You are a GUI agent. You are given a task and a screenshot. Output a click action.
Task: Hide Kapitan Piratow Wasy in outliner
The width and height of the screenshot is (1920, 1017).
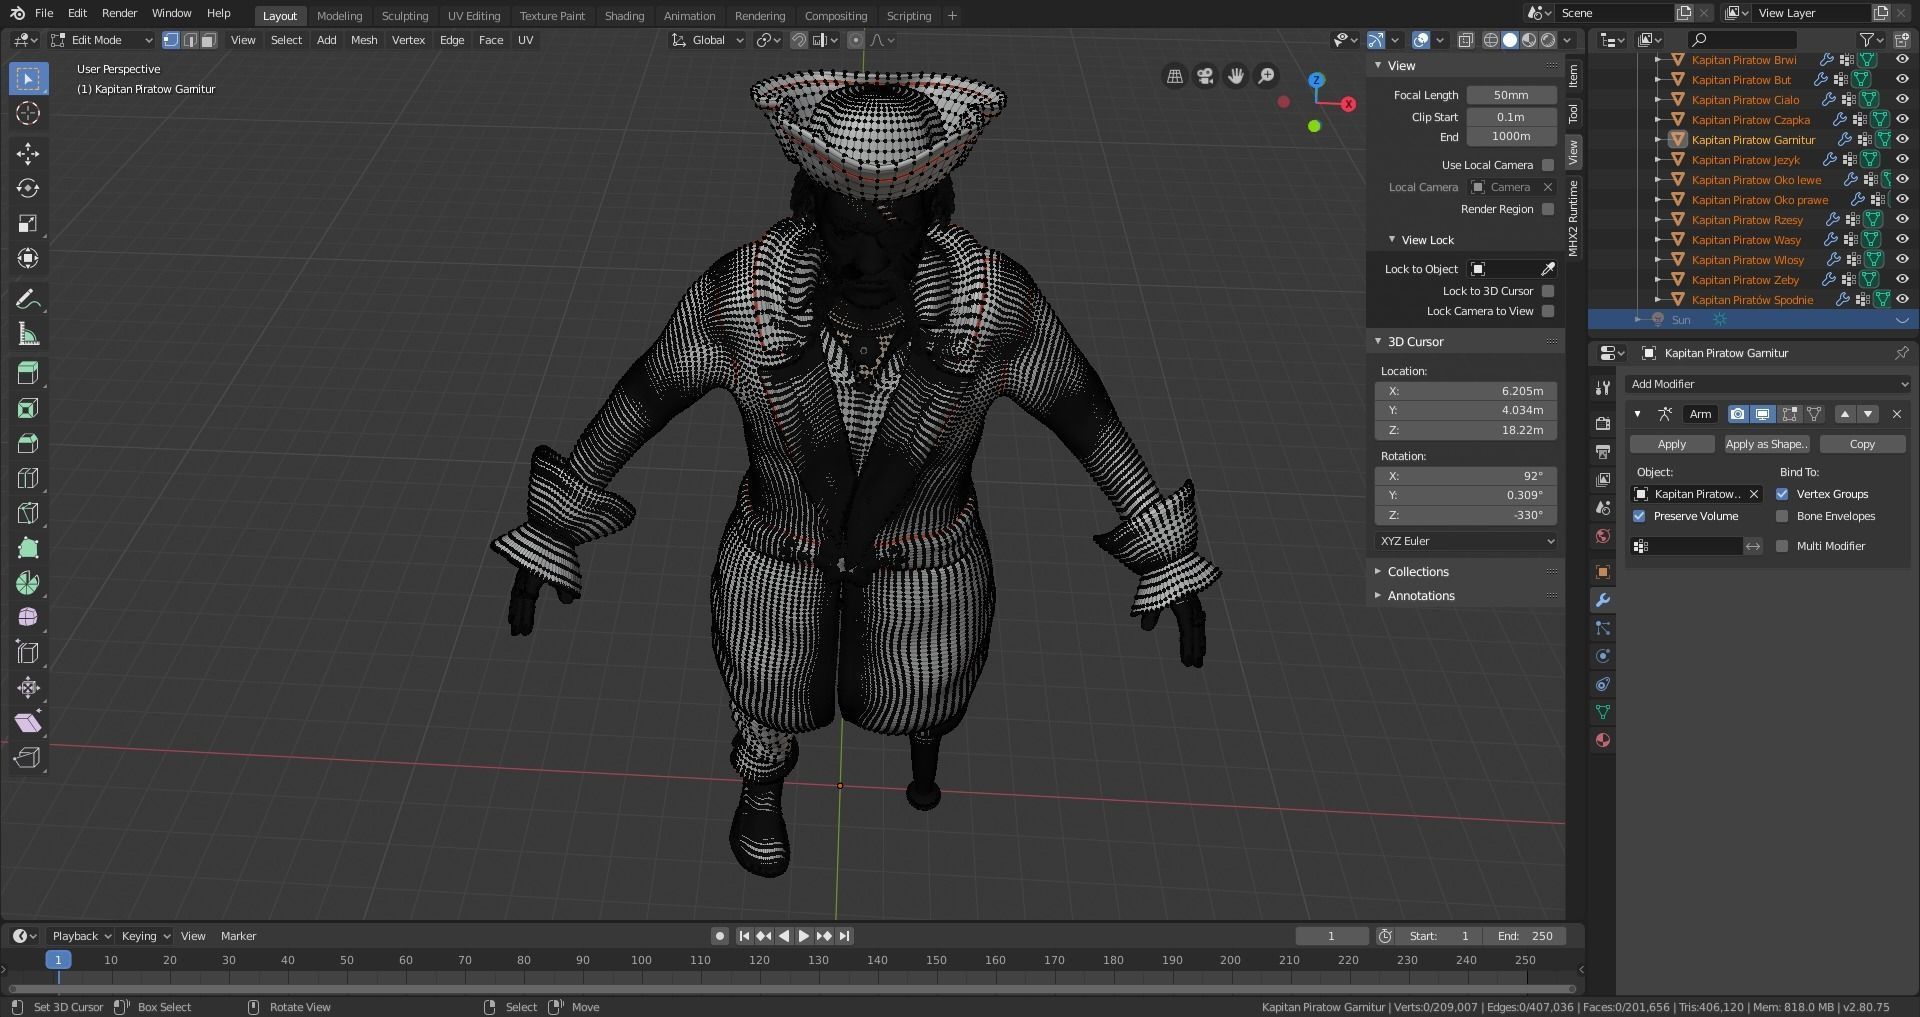[x=1902, y=240]
